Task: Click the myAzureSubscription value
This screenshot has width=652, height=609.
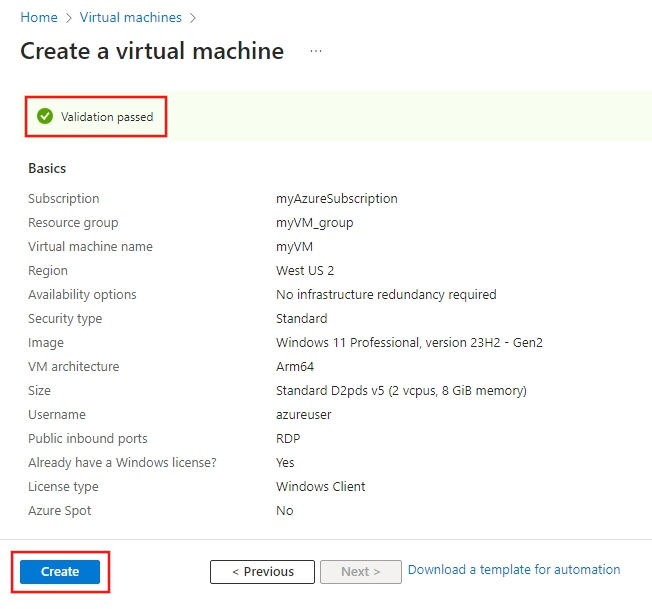Action: 336,199
